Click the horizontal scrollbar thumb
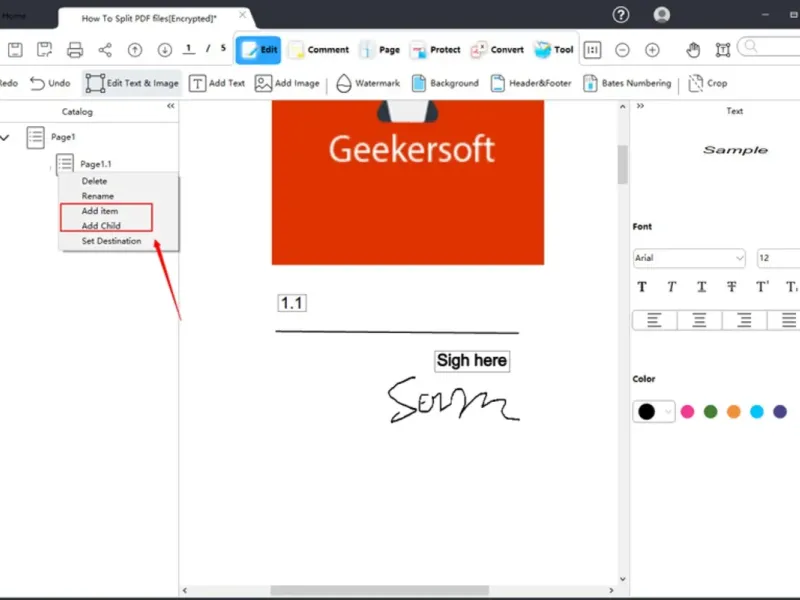800x600 pixels. (x=380, y=590)
